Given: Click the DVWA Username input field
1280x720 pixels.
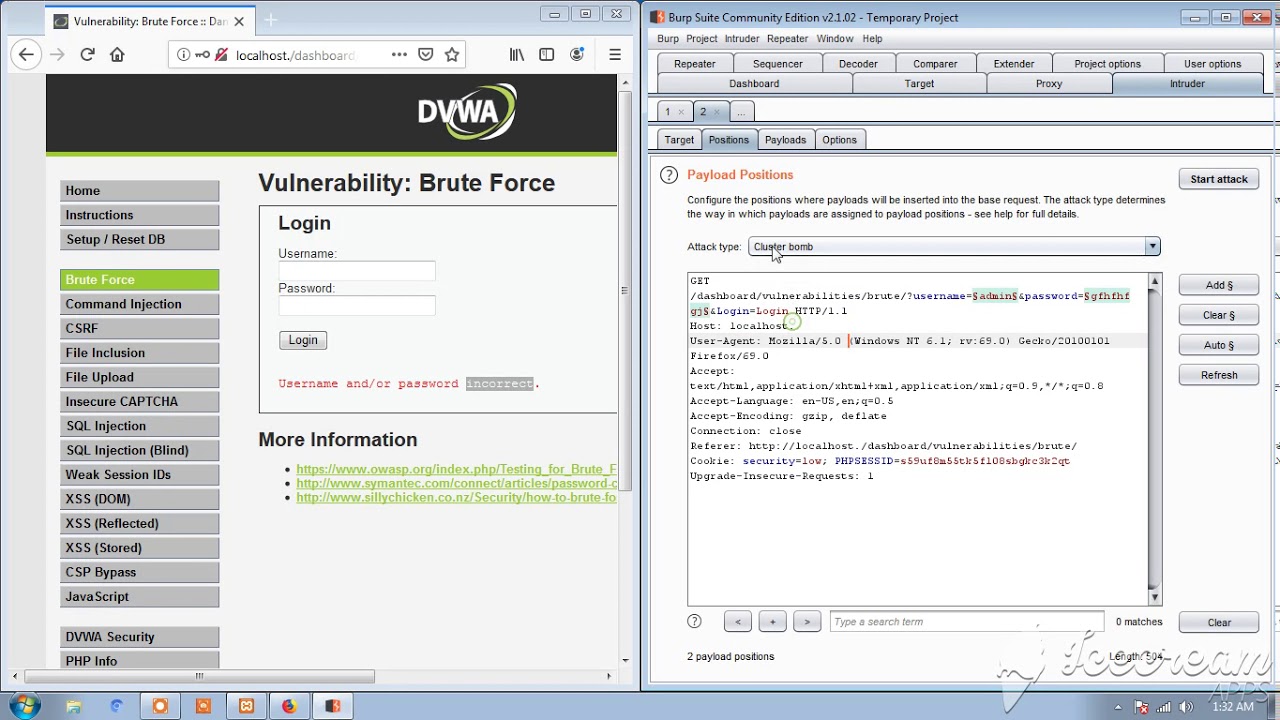Looking at the screenshot, I should pos(357,272).
